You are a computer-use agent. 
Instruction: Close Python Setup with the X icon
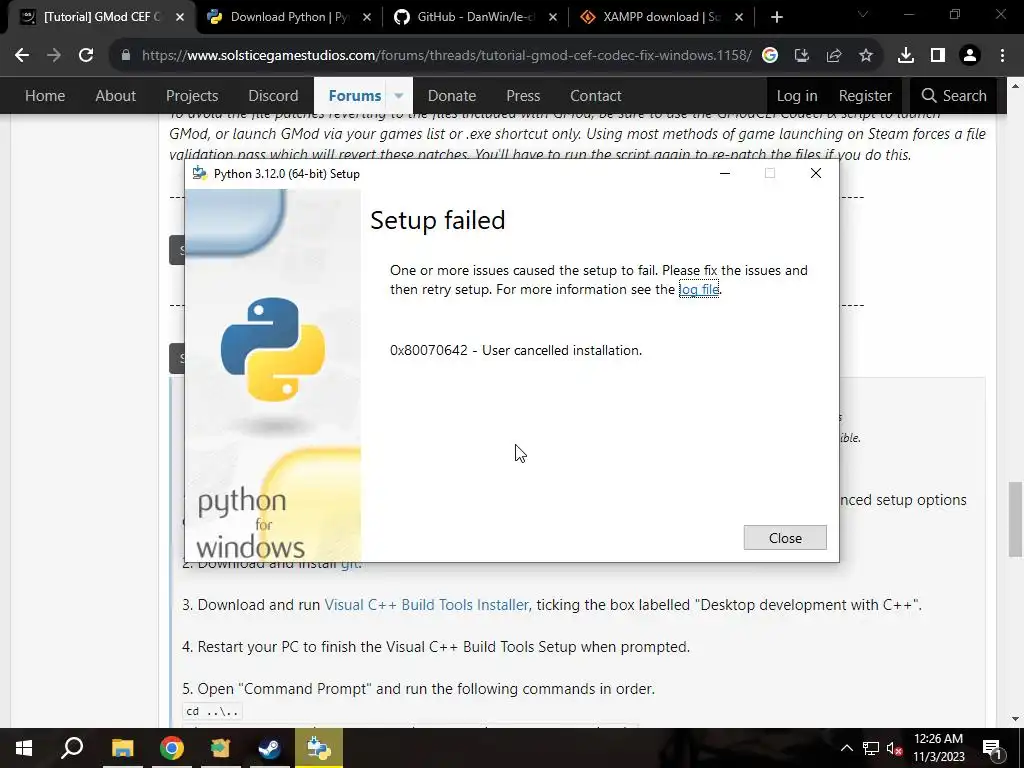tap(816, 173)
